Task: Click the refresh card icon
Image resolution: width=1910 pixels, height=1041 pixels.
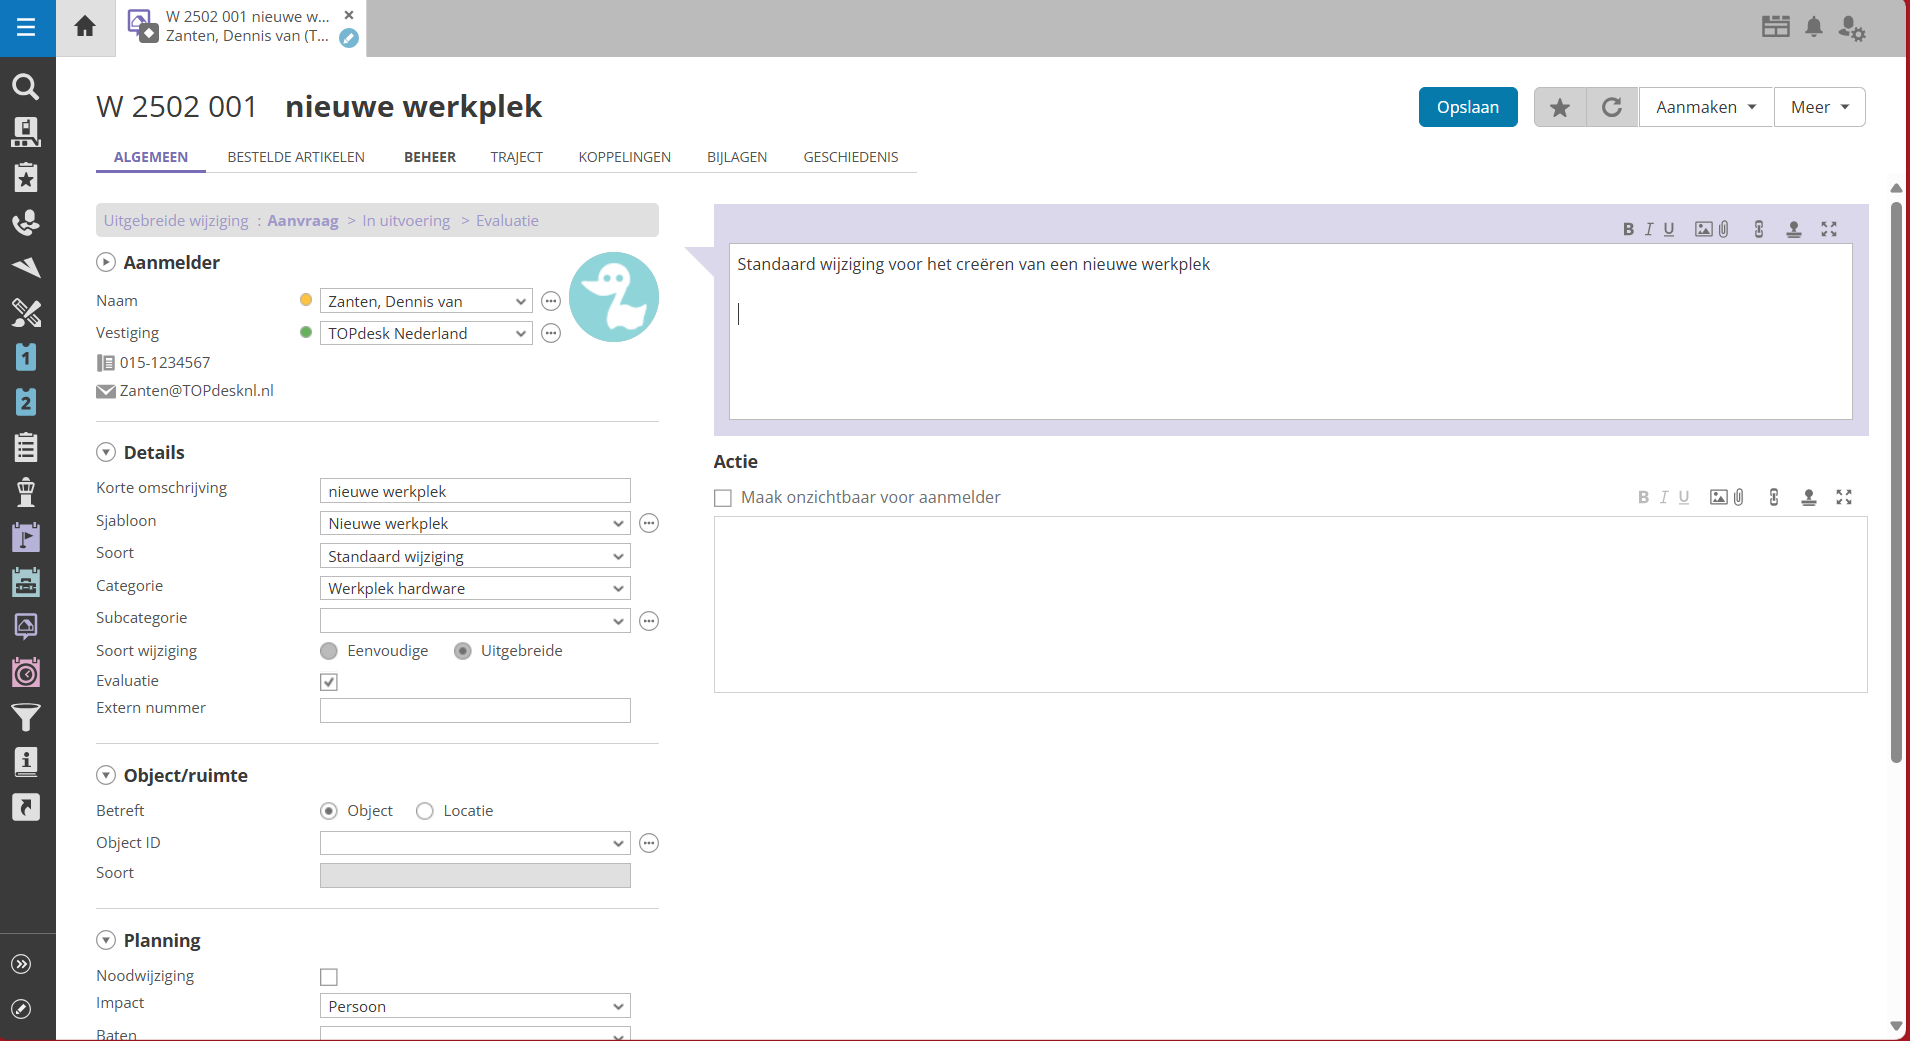Action: (x=1612, y=107)
